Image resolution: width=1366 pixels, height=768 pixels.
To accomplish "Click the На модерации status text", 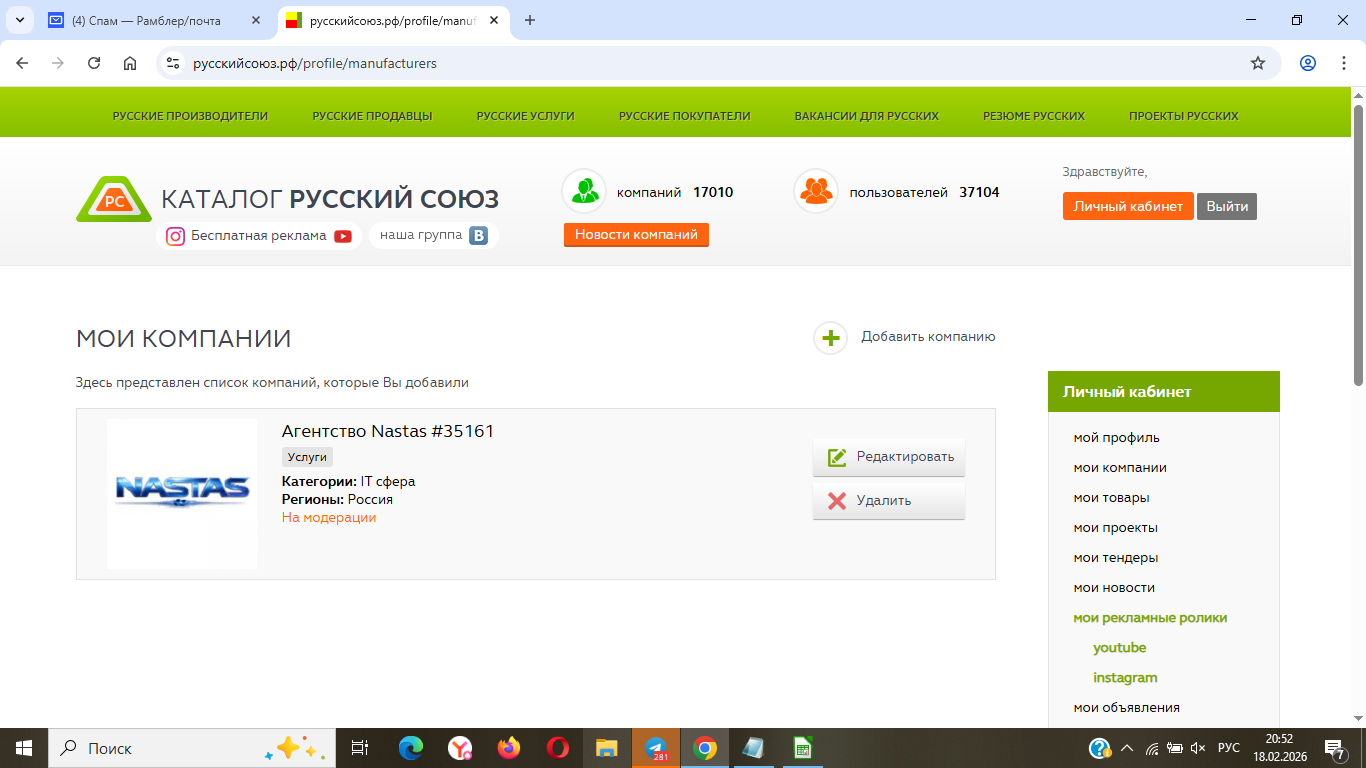I will [x=329, y=518].
